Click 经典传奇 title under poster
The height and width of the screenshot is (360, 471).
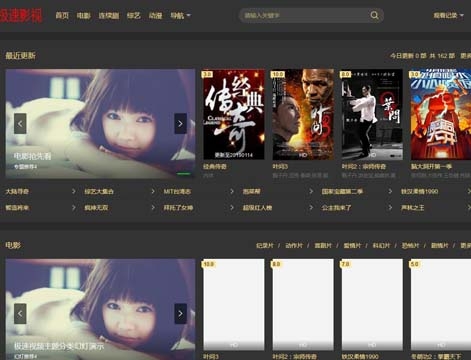tap(215, 166)
